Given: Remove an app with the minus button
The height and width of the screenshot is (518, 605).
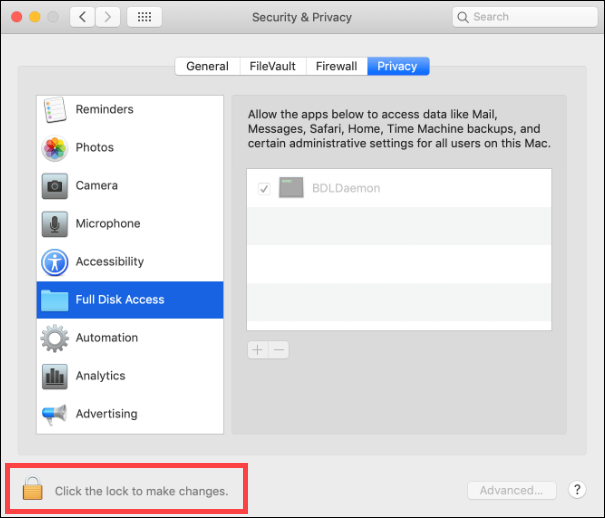Looking at the screenshot, I should click(x=279, y=350).
